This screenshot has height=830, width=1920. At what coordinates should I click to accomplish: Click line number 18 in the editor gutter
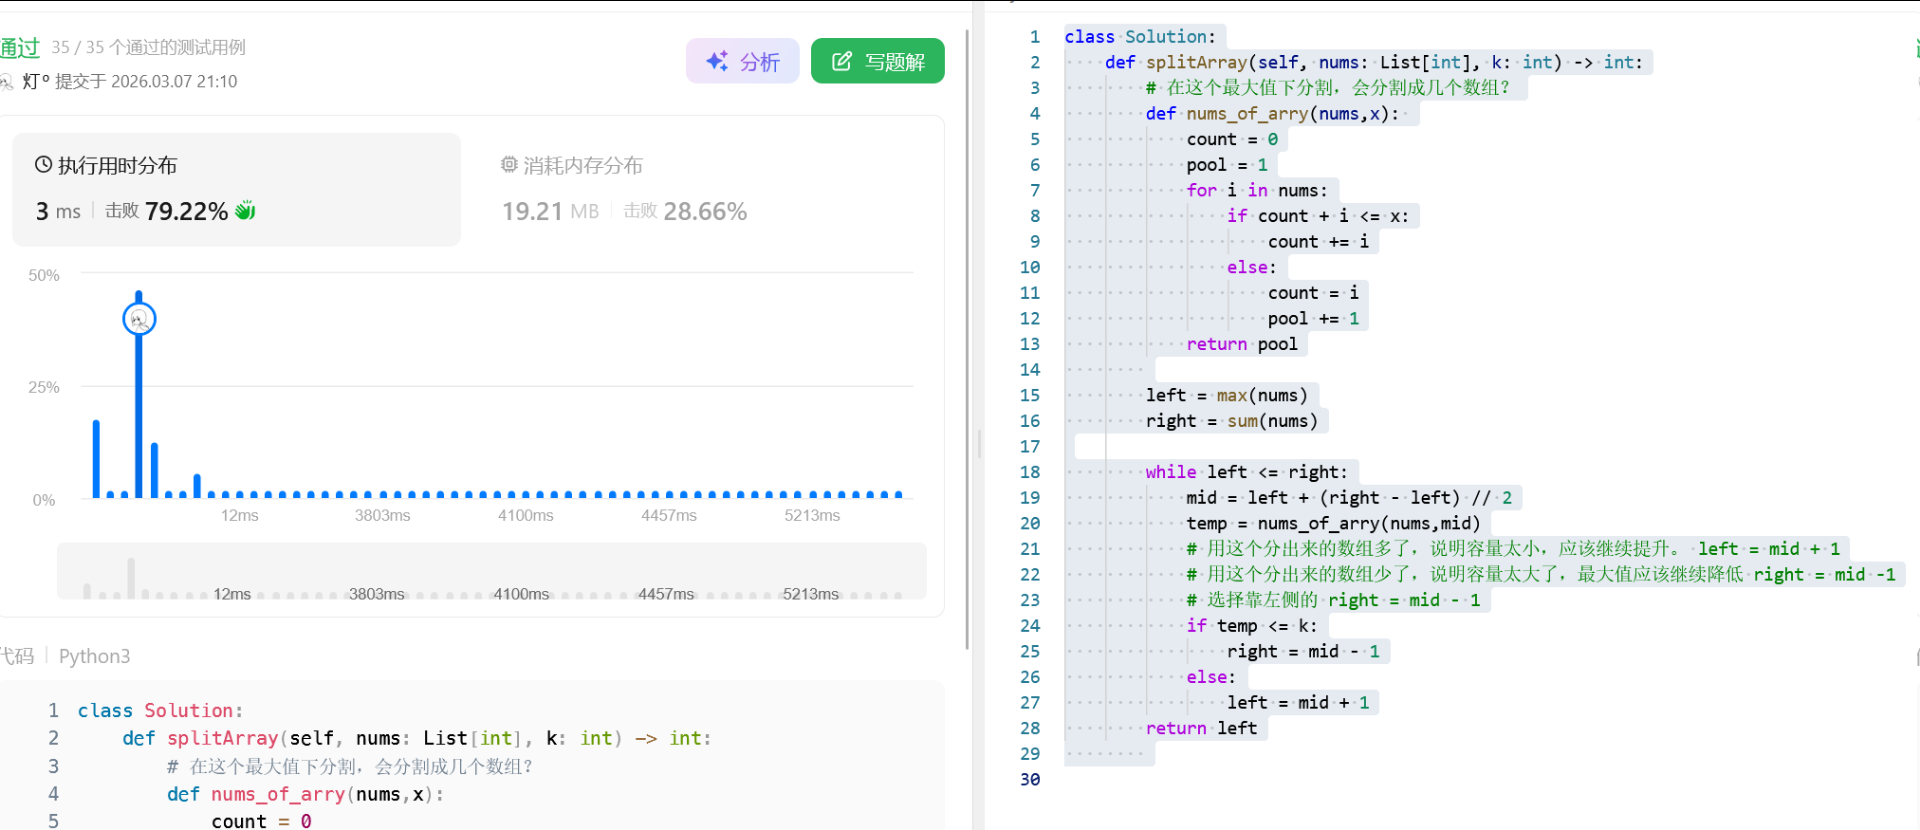coord(1029,472)
